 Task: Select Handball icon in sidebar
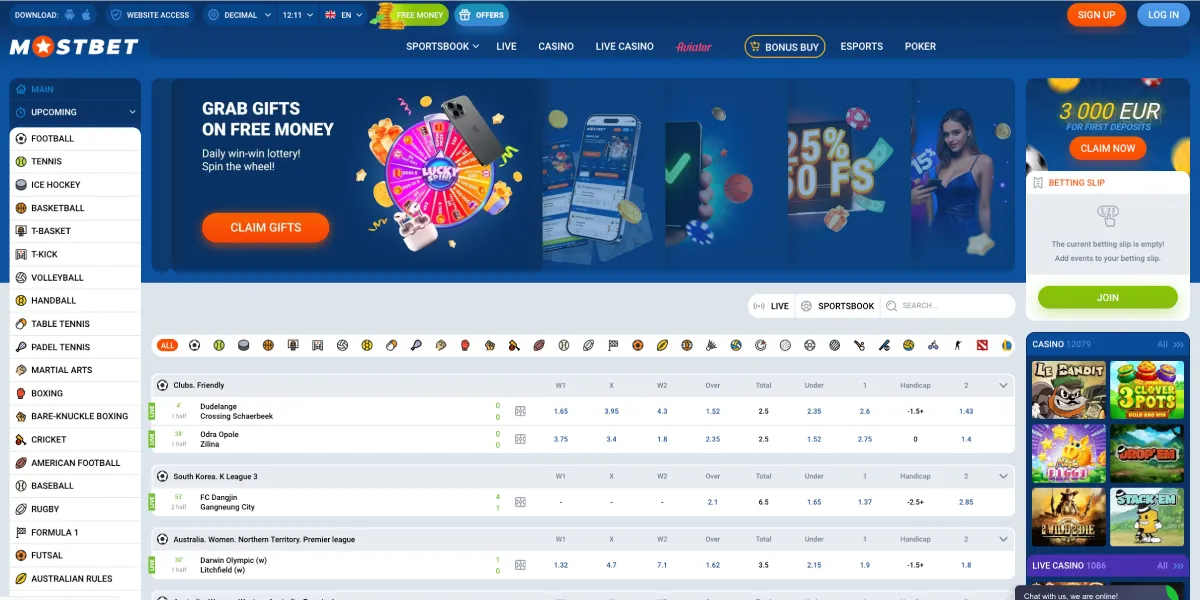coord(21,300)
